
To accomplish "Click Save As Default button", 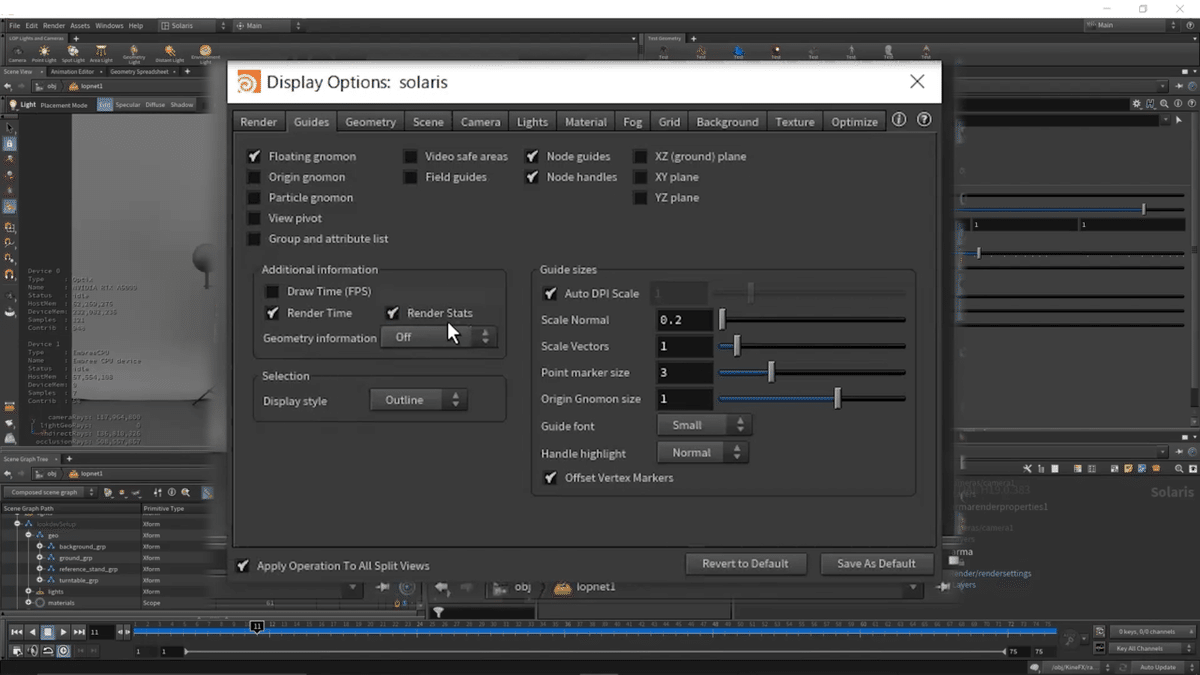I will [x=877, y=564].
